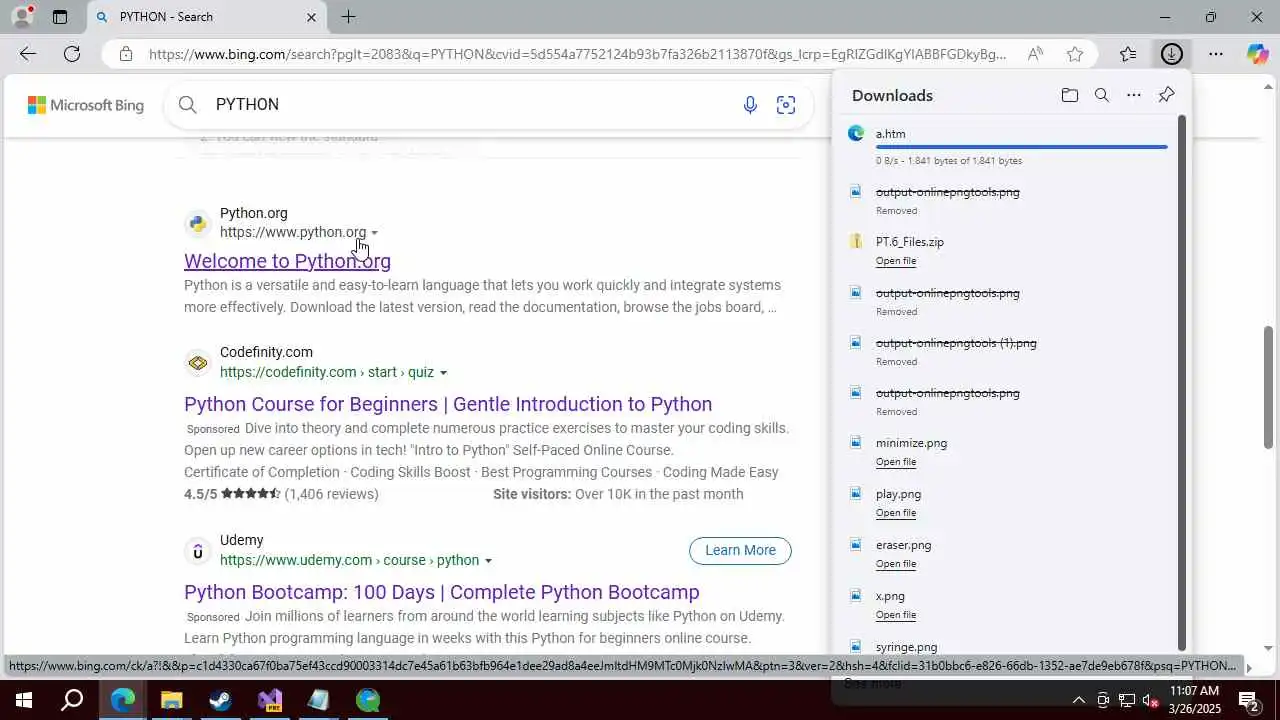Expand dropdown arrow next to python.org URL

pyautogui.click(x=375, y=233)
